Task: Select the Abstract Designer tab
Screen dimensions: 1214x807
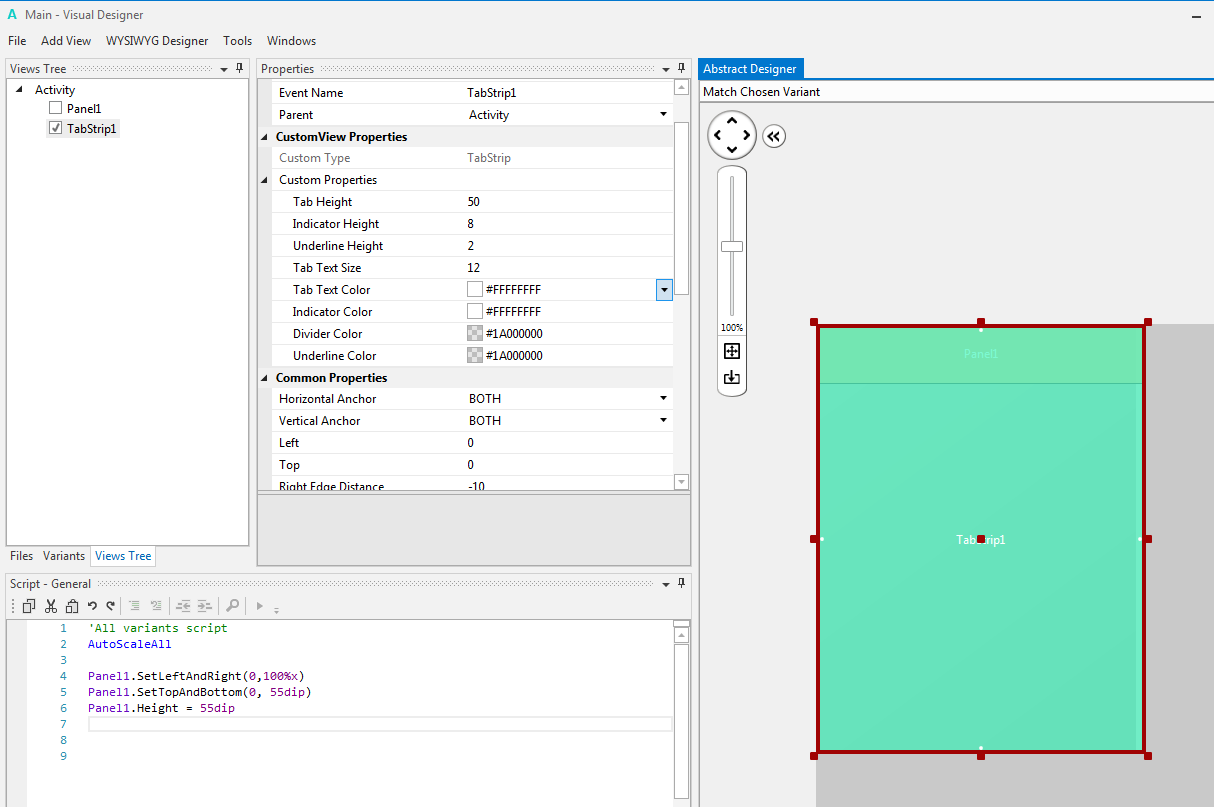Action: [x=750, y=69]
